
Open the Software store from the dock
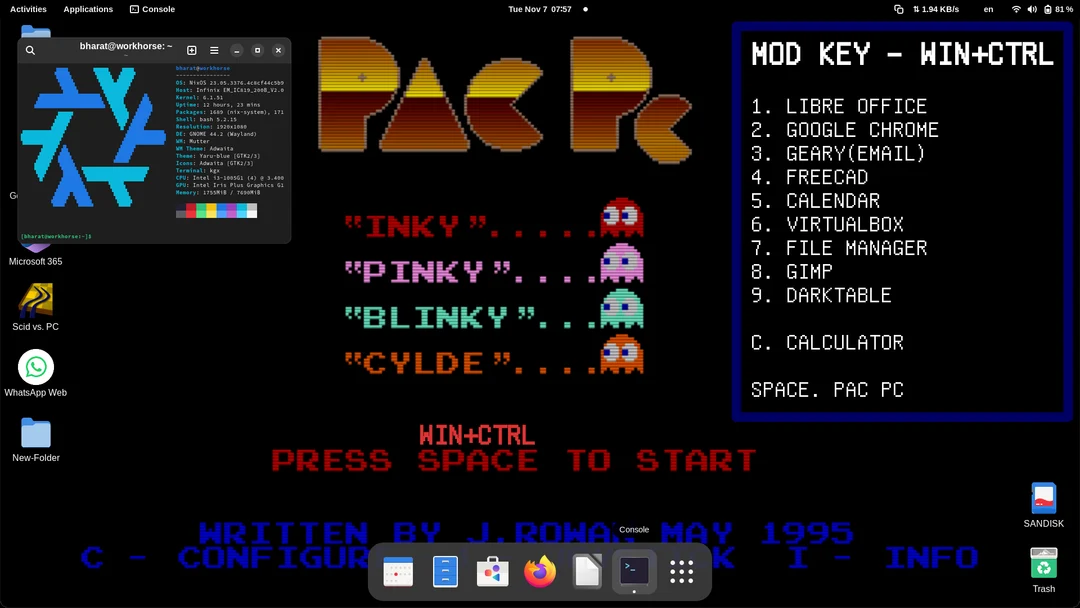(x=492, y=571)
